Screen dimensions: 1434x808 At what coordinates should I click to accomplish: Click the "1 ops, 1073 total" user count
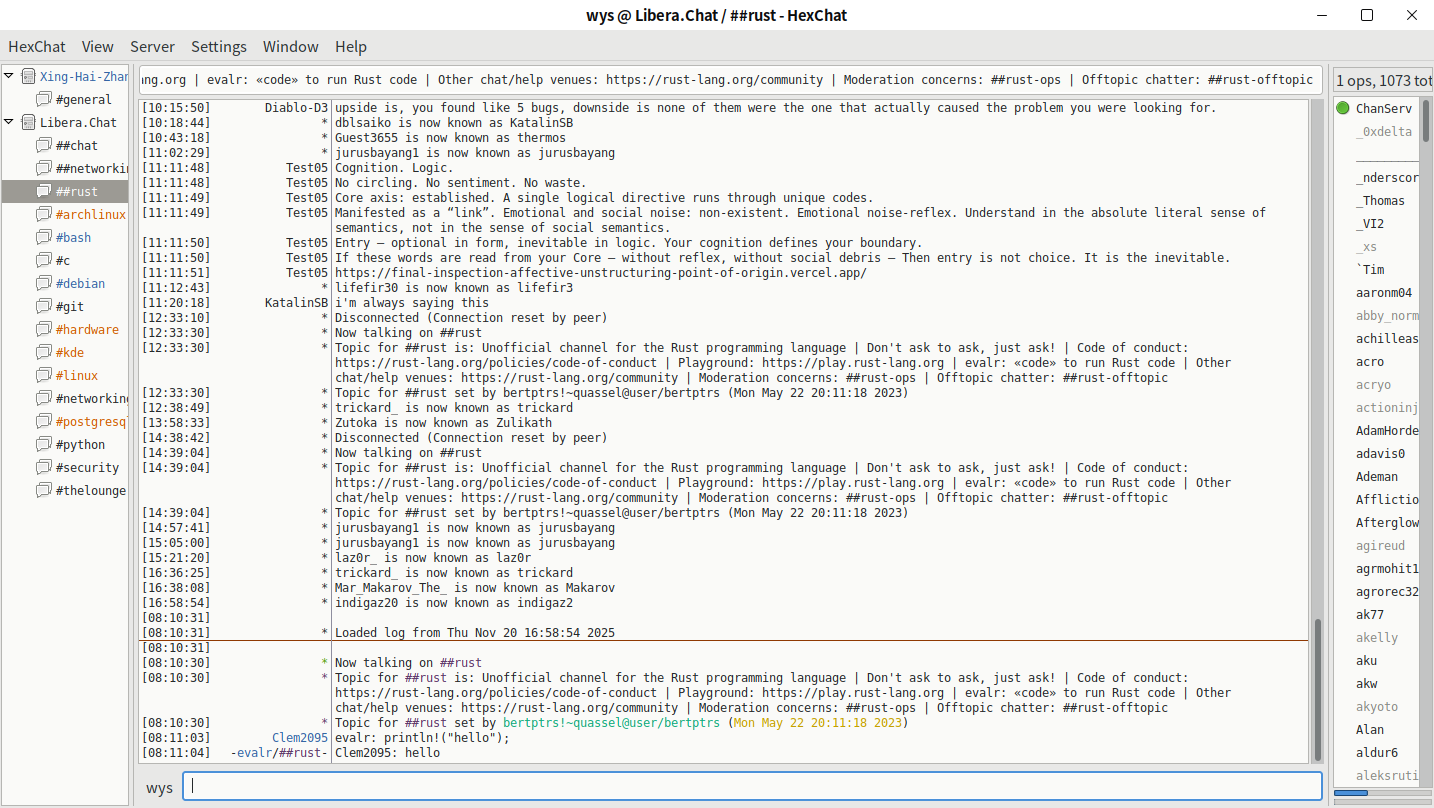[x=1384, y=81]
